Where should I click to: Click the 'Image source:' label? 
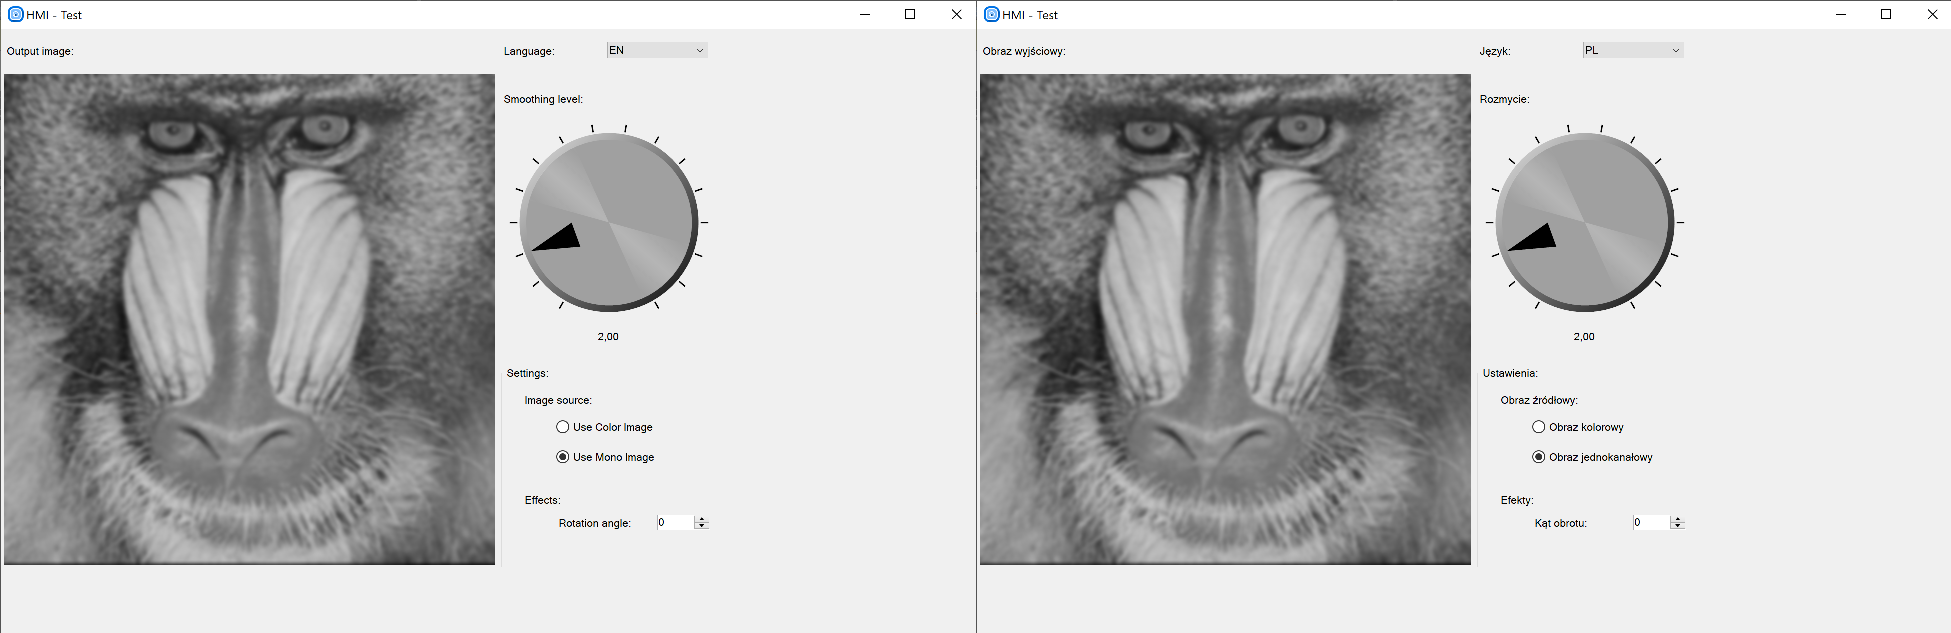click(x=558, y=400)
